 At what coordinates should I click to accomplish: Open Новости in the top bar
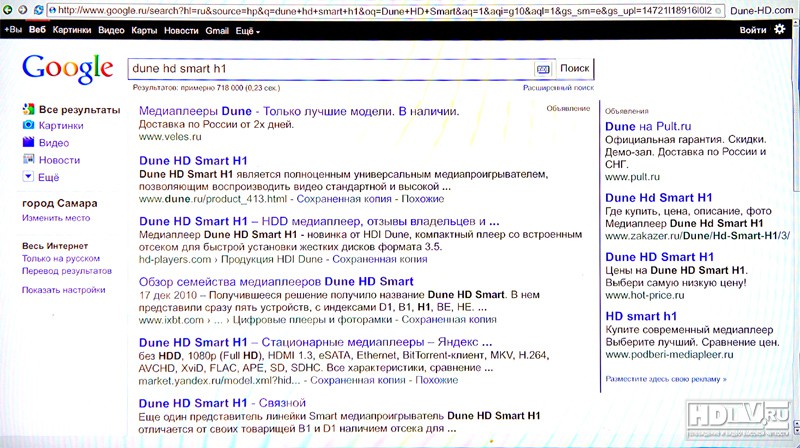pyautogui.click(x=181, y=31)
